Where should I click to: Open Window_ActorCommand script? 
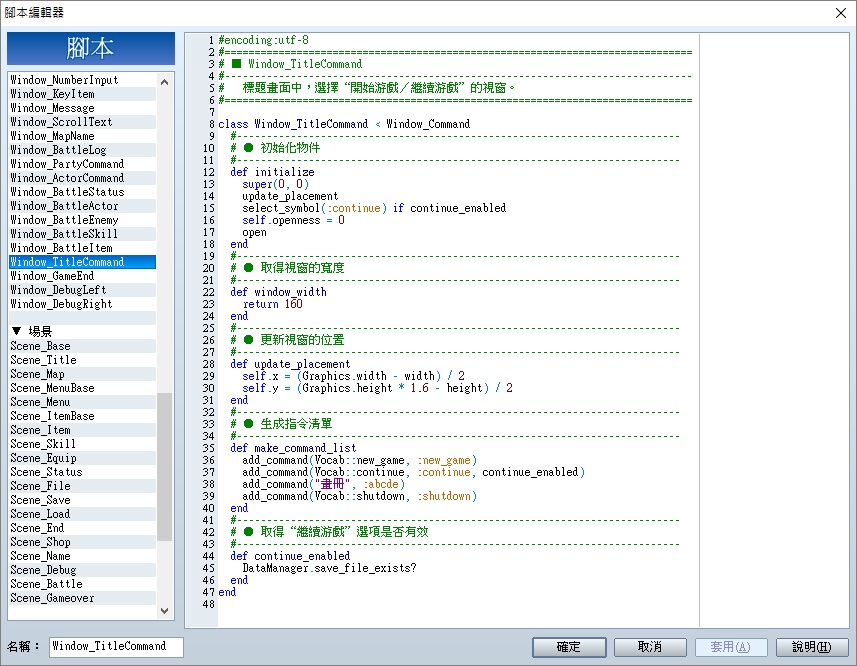(x=82, y=178)
